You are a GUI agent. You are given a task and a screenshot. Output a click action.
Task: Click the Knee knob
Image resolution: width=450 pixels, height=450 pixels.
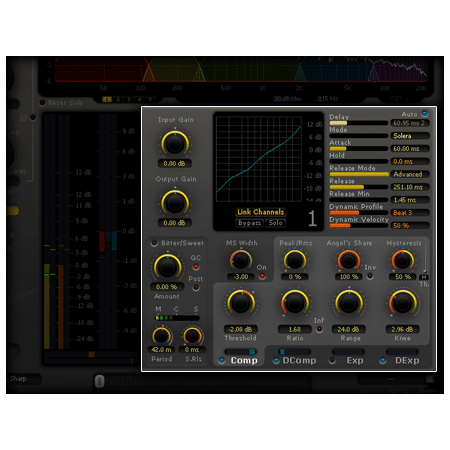point(403,303)
